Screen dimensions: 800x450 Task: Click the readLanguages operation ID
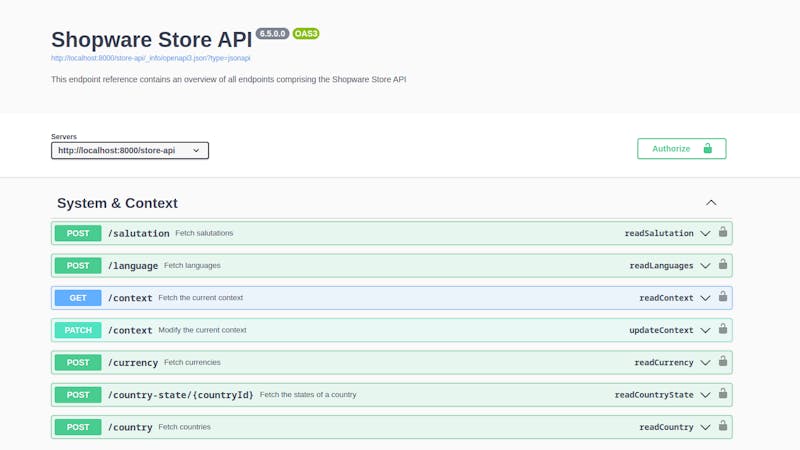661,266
